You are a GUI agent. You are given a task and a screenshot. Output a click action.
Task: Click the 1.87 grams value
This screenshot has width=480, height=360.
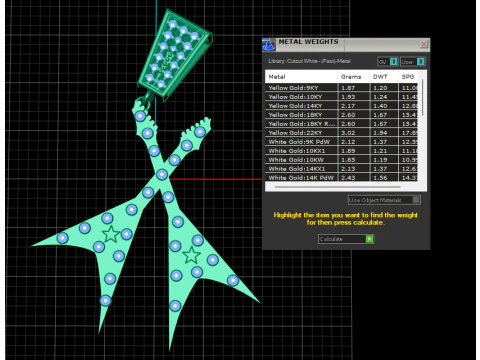(x=348, y=88)
